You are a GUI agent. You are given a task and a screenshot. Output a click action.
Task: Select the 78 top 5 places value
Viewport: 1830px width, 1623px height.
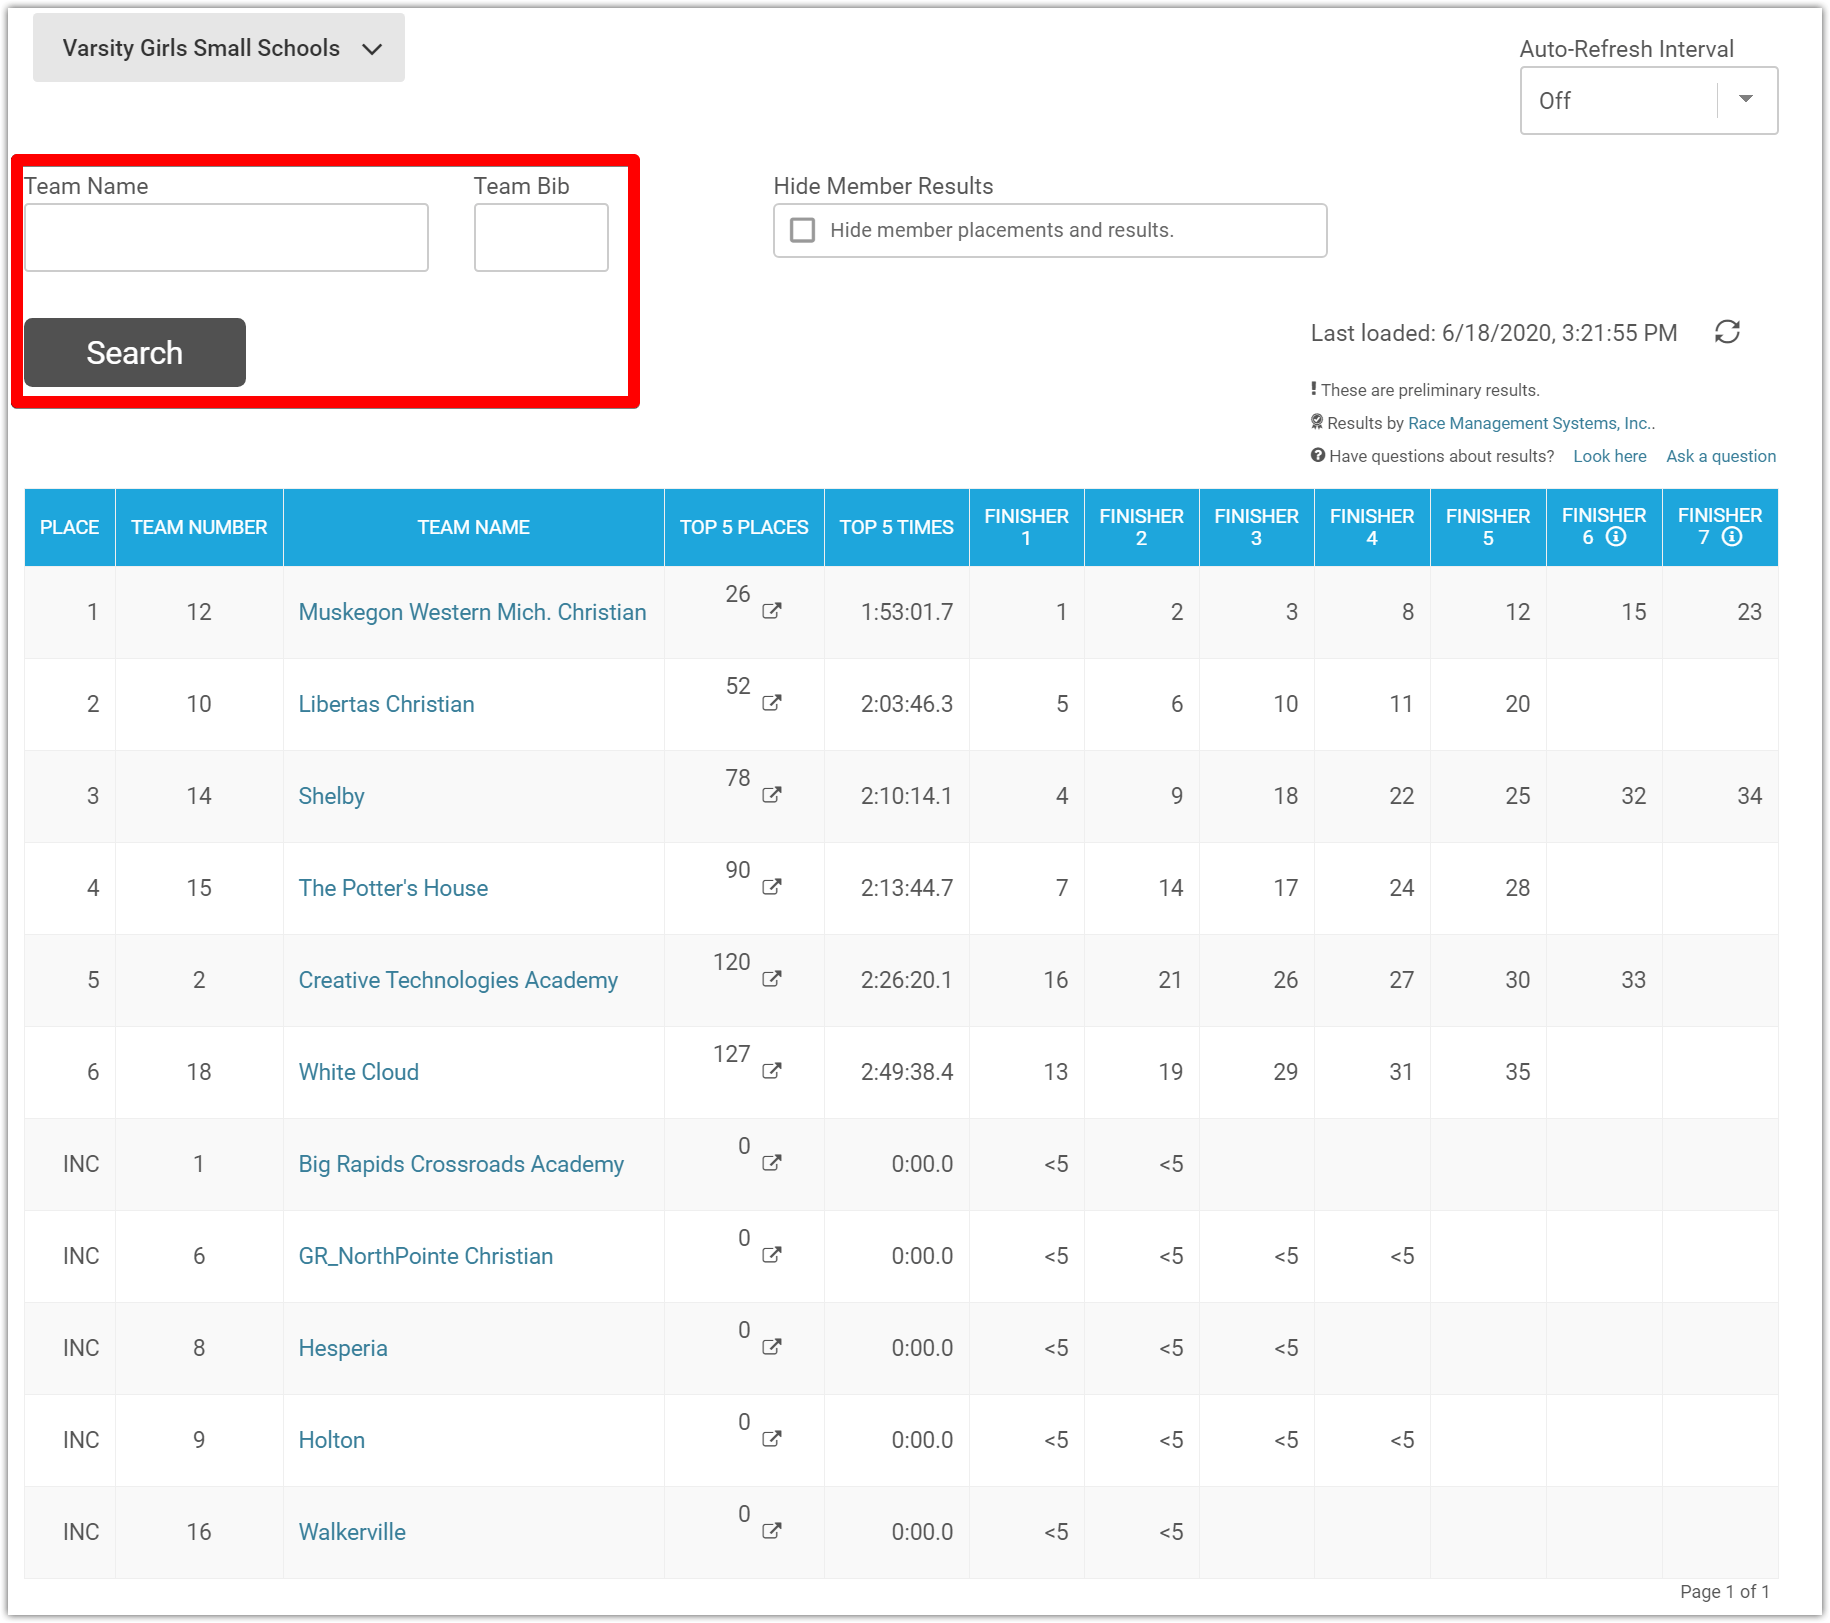click(738, 778)
